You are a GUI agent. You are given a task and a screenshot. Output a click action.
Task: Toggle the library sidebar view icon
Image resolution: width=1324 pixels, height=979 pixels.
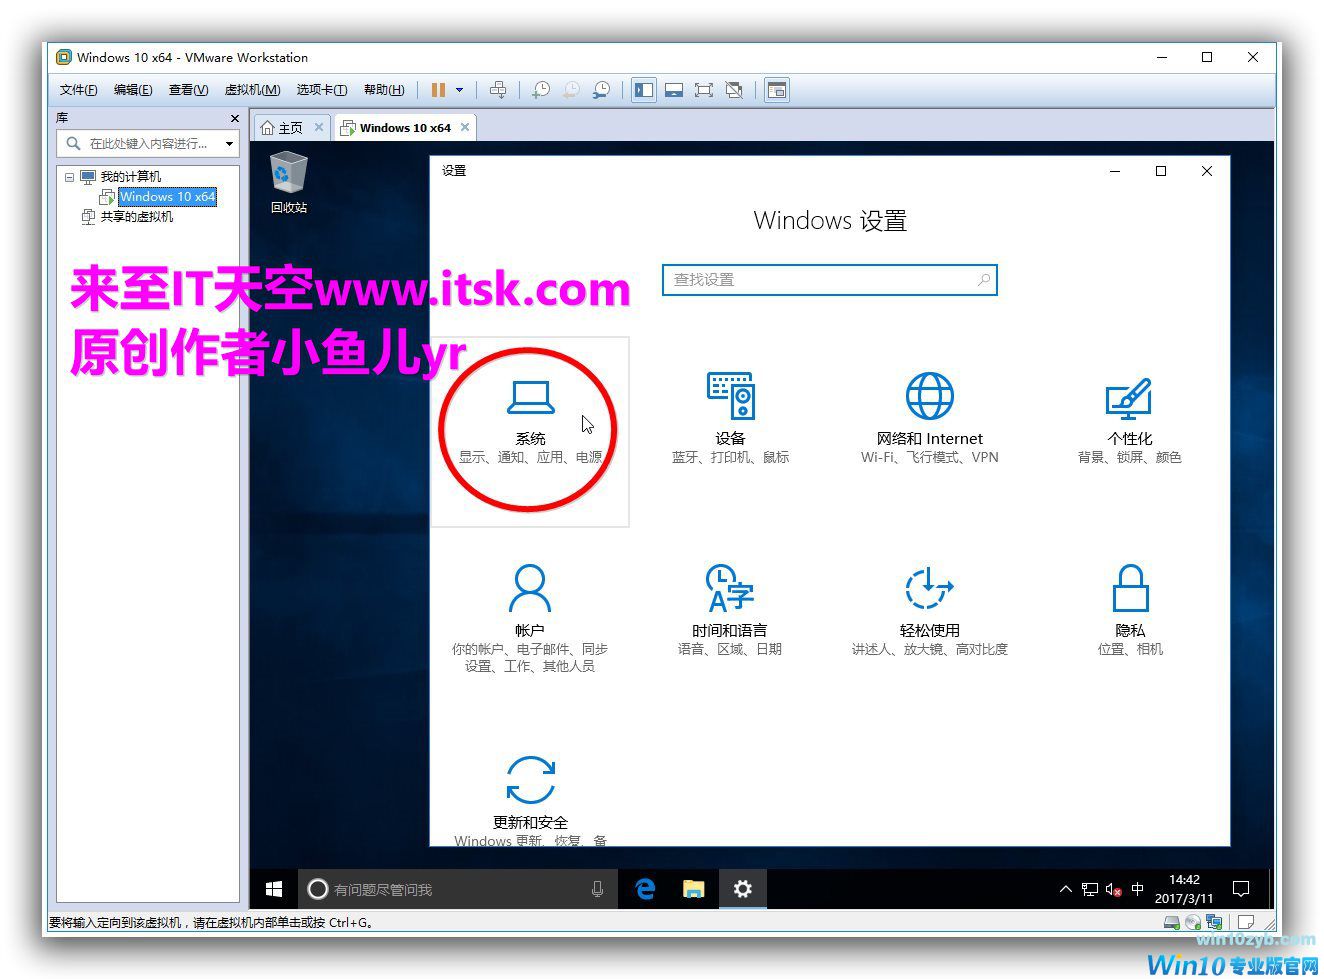coord(644,90)
